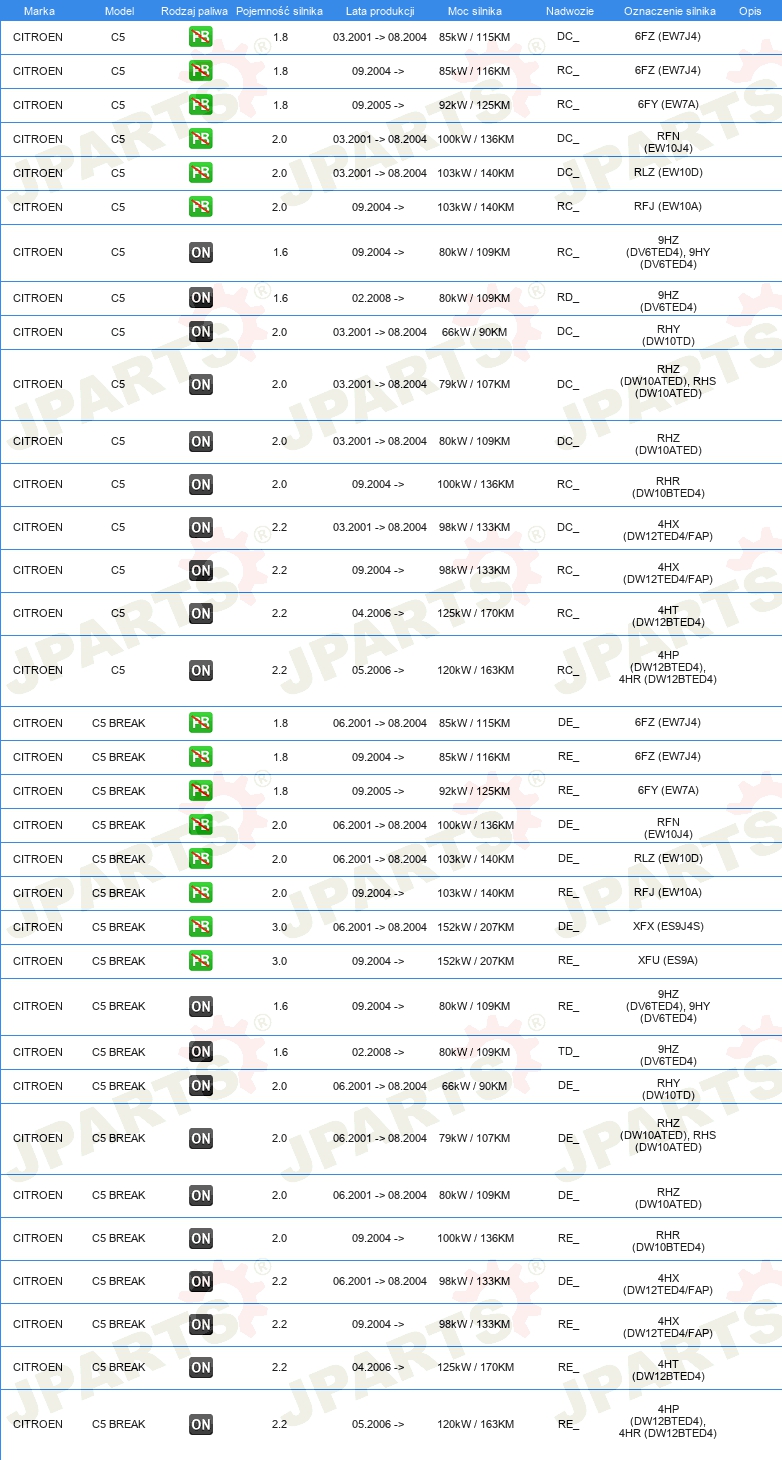Click 92kW / 125KM cell in RE_ row
Viewport: 782px width, 1460px height.
[x=476, y=791]
